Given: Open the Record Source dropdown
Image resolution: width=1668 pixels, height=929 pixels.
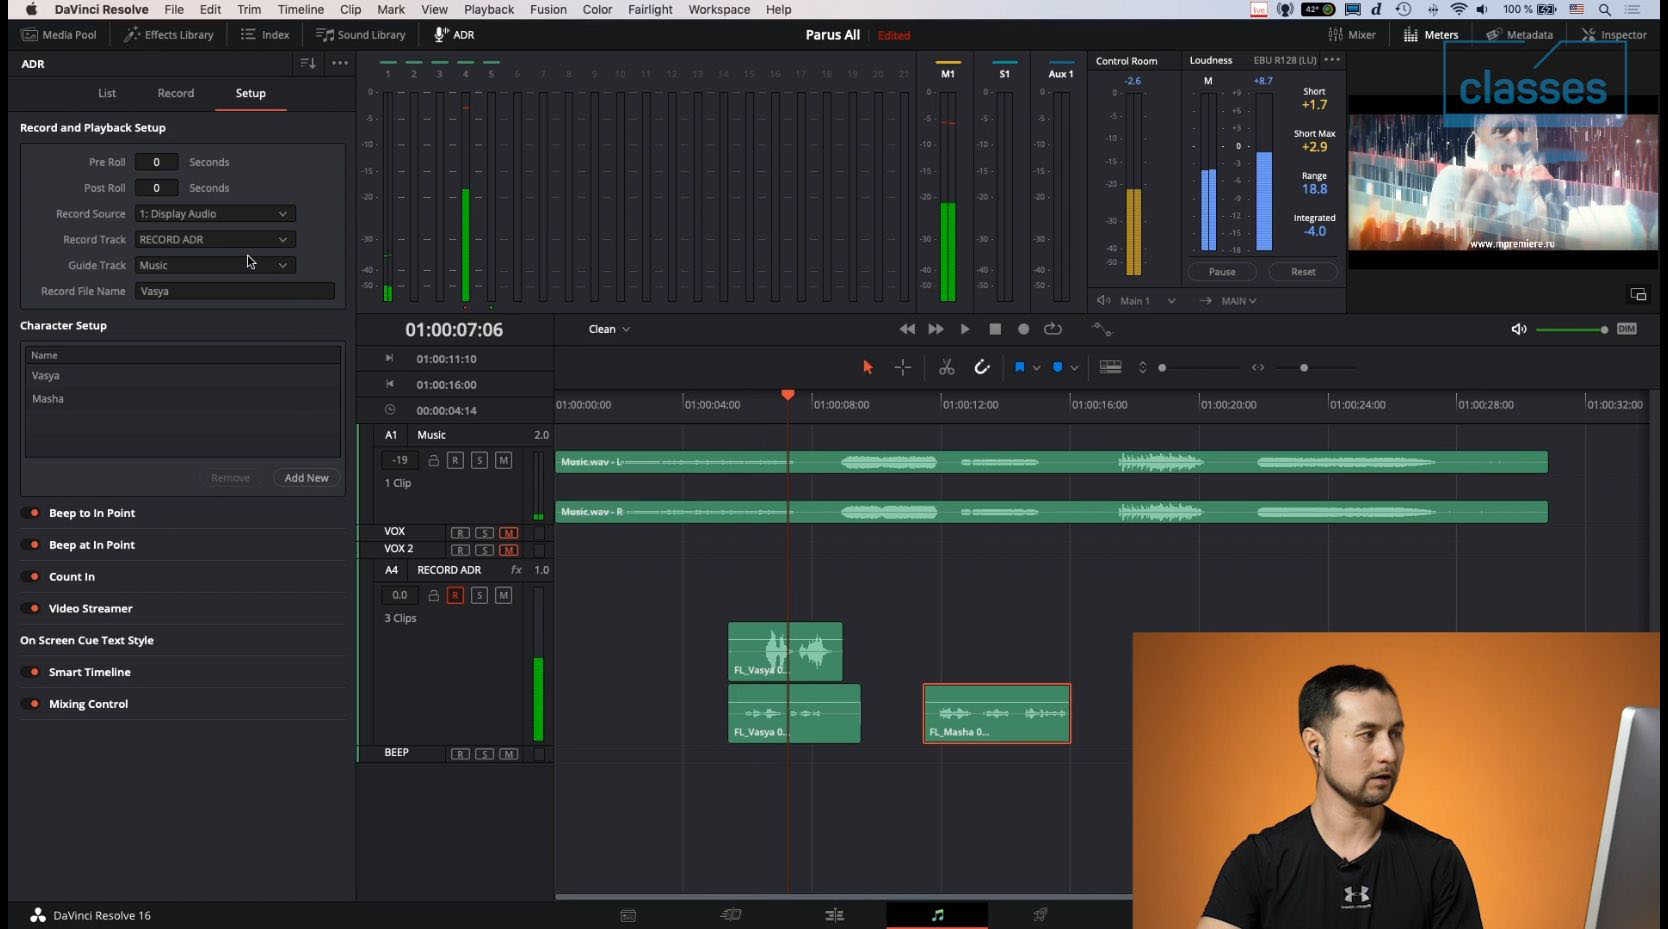Looking at the screenshot, I should click(215, 214).
